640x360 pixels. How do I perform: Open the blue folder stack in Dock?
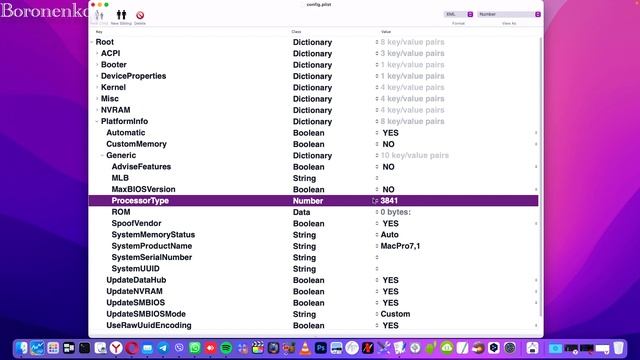555,348
